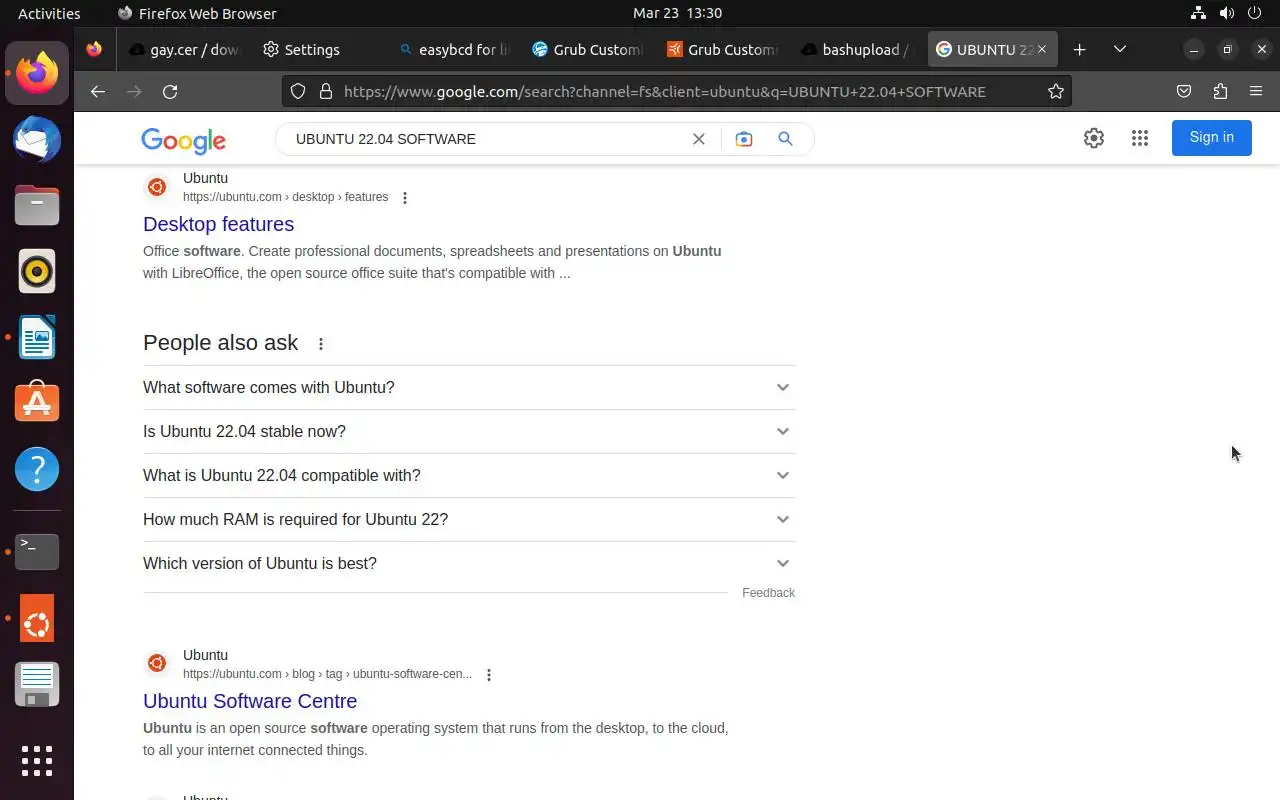Open Firefox from the dock
This screenshot has height=800, width=1280.
[37, 73]
